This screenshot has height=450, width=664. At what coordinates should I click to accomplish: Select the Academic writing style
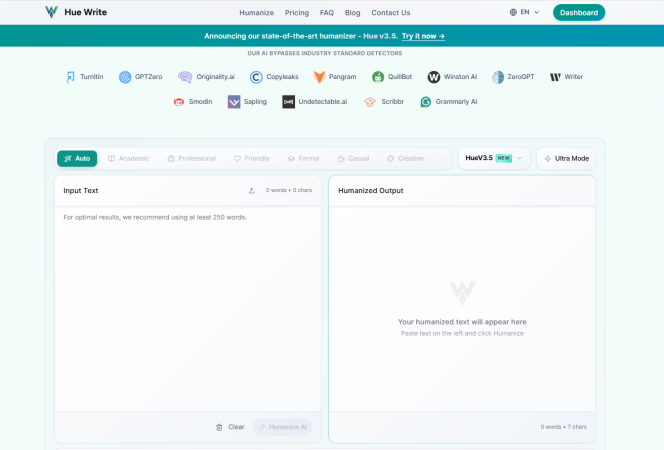pyautogui.click(x=128, y=158)
